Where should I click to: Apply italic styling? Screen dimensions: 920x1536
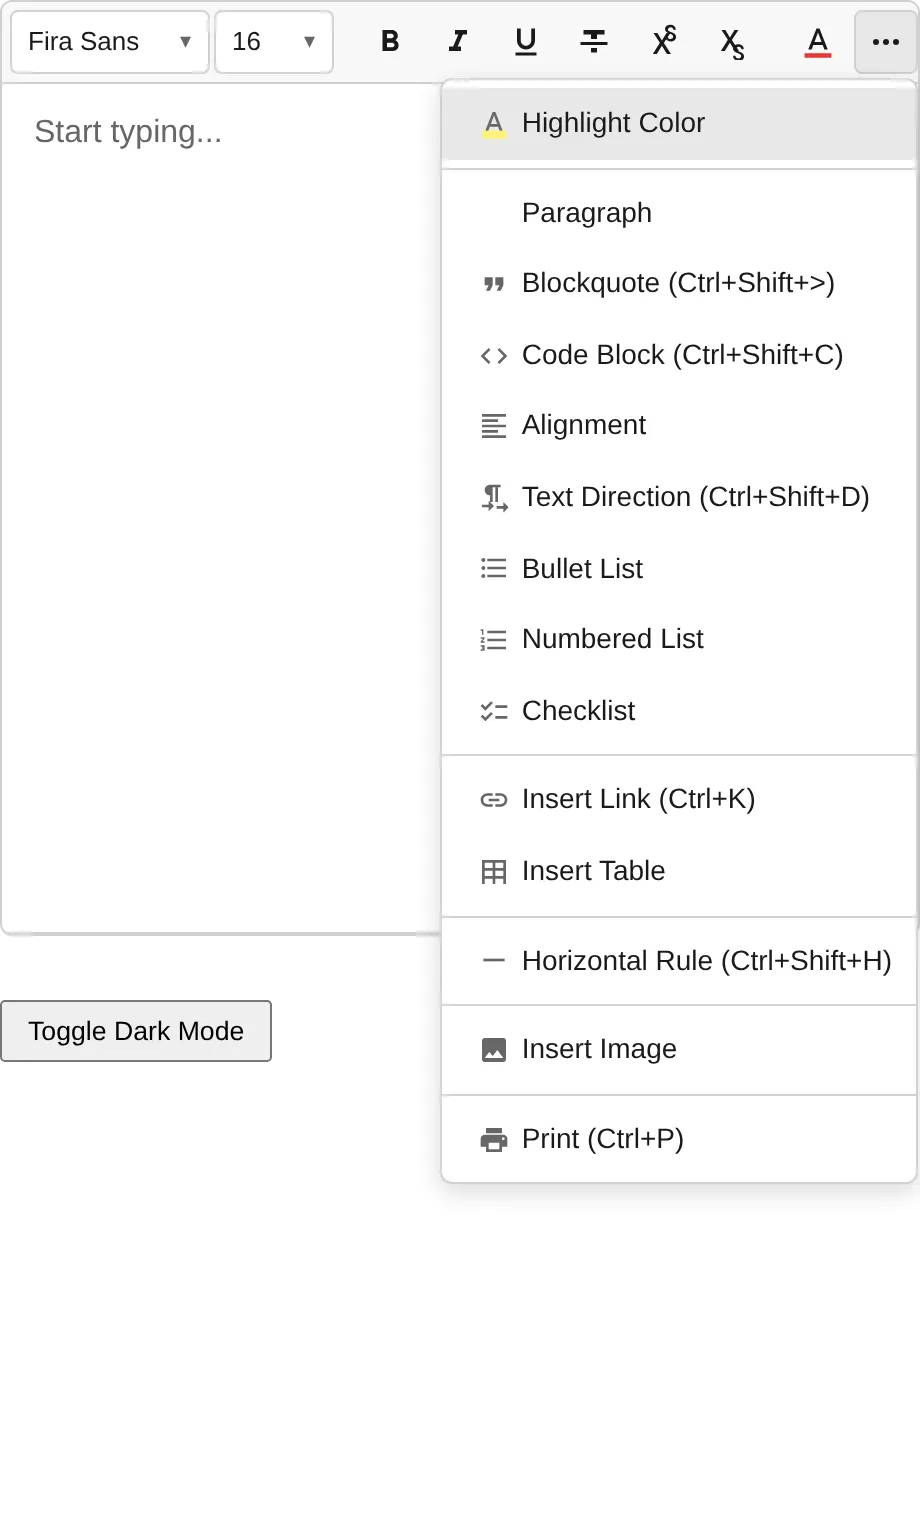click(x=458, y=41)
